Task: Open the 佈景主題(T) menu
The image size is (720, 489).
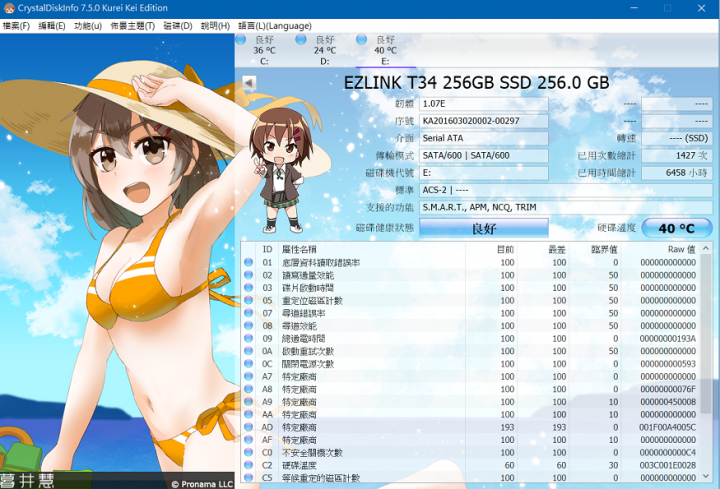Action: (x=133, y=26)
